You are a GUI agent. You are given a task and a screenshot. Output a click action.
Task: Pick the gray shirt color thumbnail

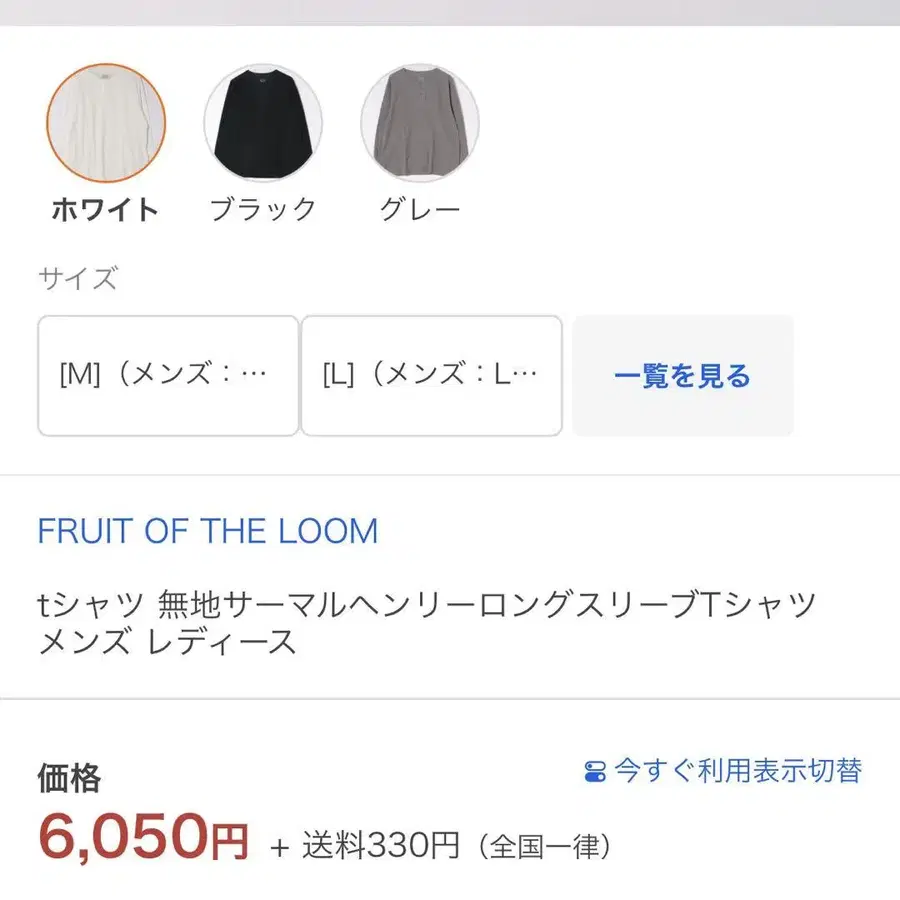coord(420,123)
